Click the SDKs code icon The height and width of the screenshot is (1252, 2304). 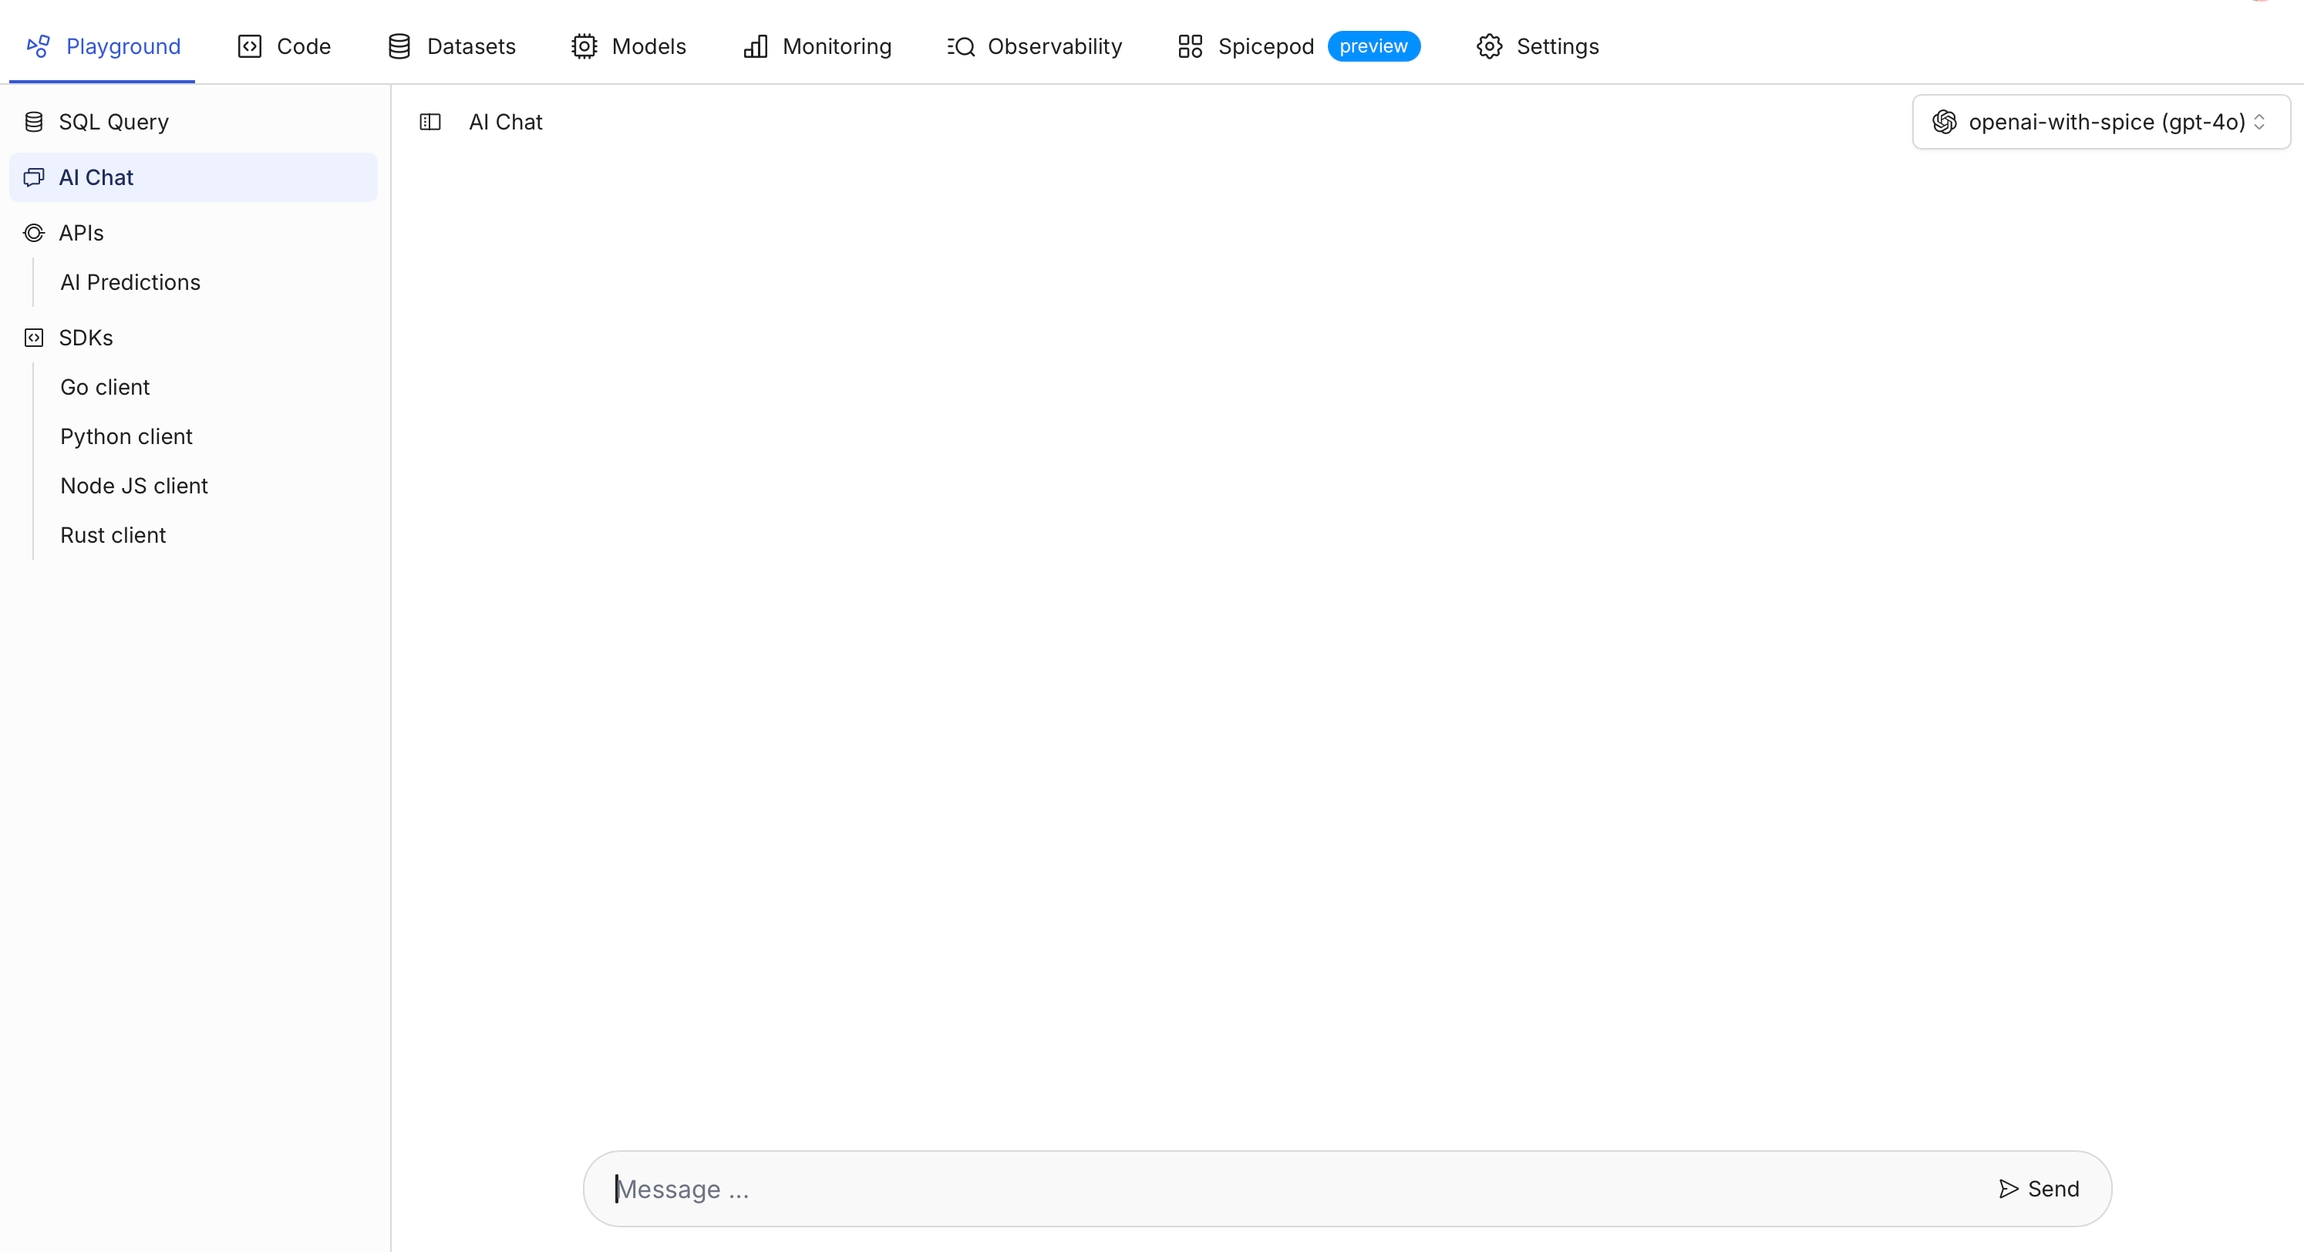34,338
